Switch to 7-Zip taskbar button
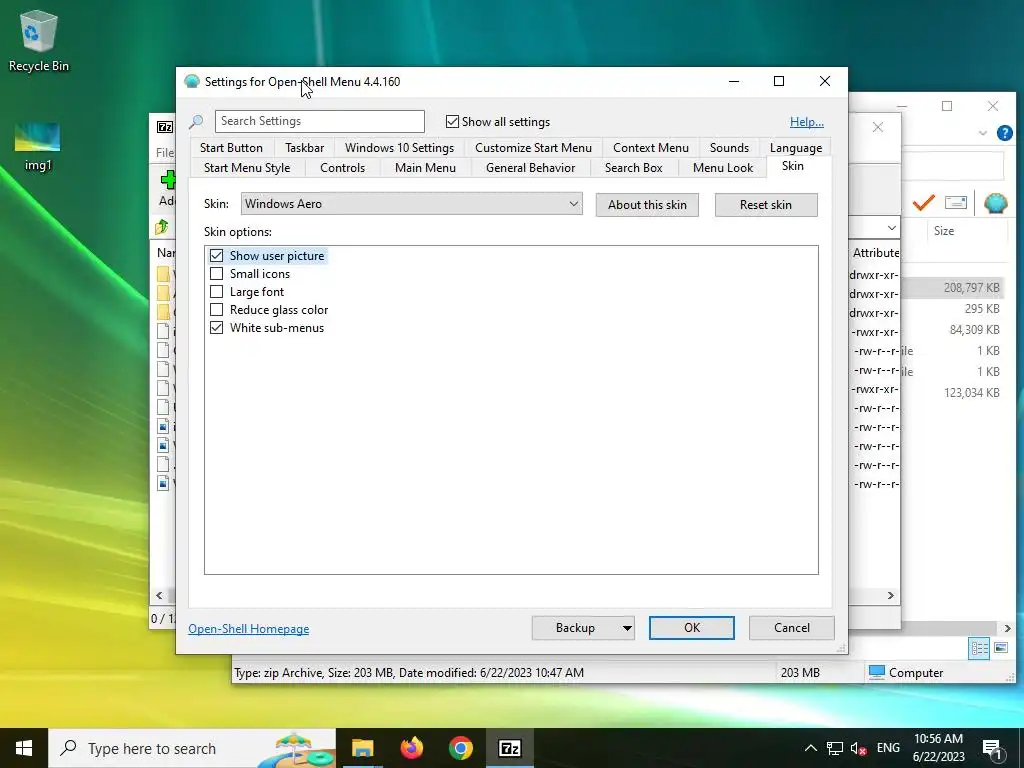The height and width of the screenshot is (768, 1024). click(509, 748)
